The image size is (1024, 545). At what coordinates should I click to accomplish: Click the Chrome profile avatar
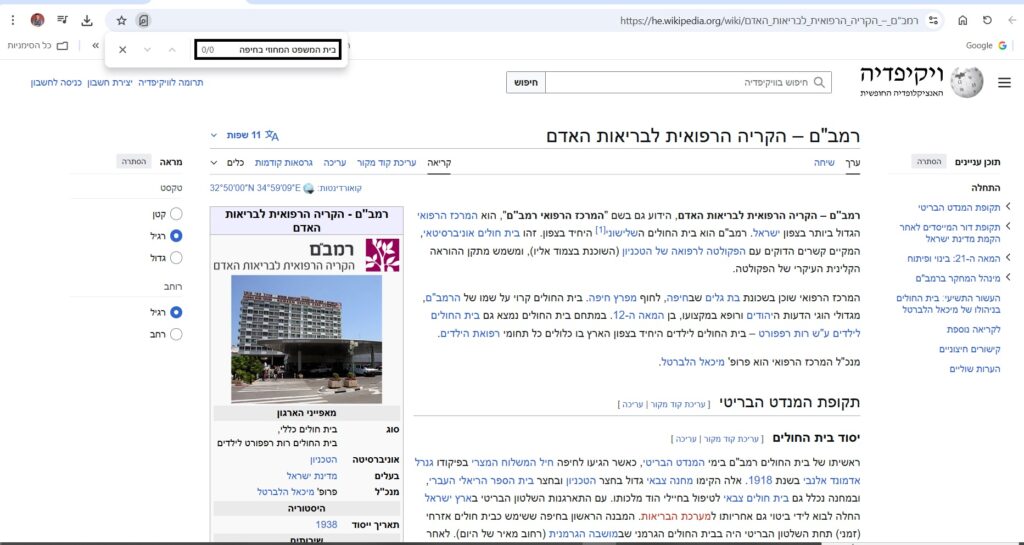[37, 20]
